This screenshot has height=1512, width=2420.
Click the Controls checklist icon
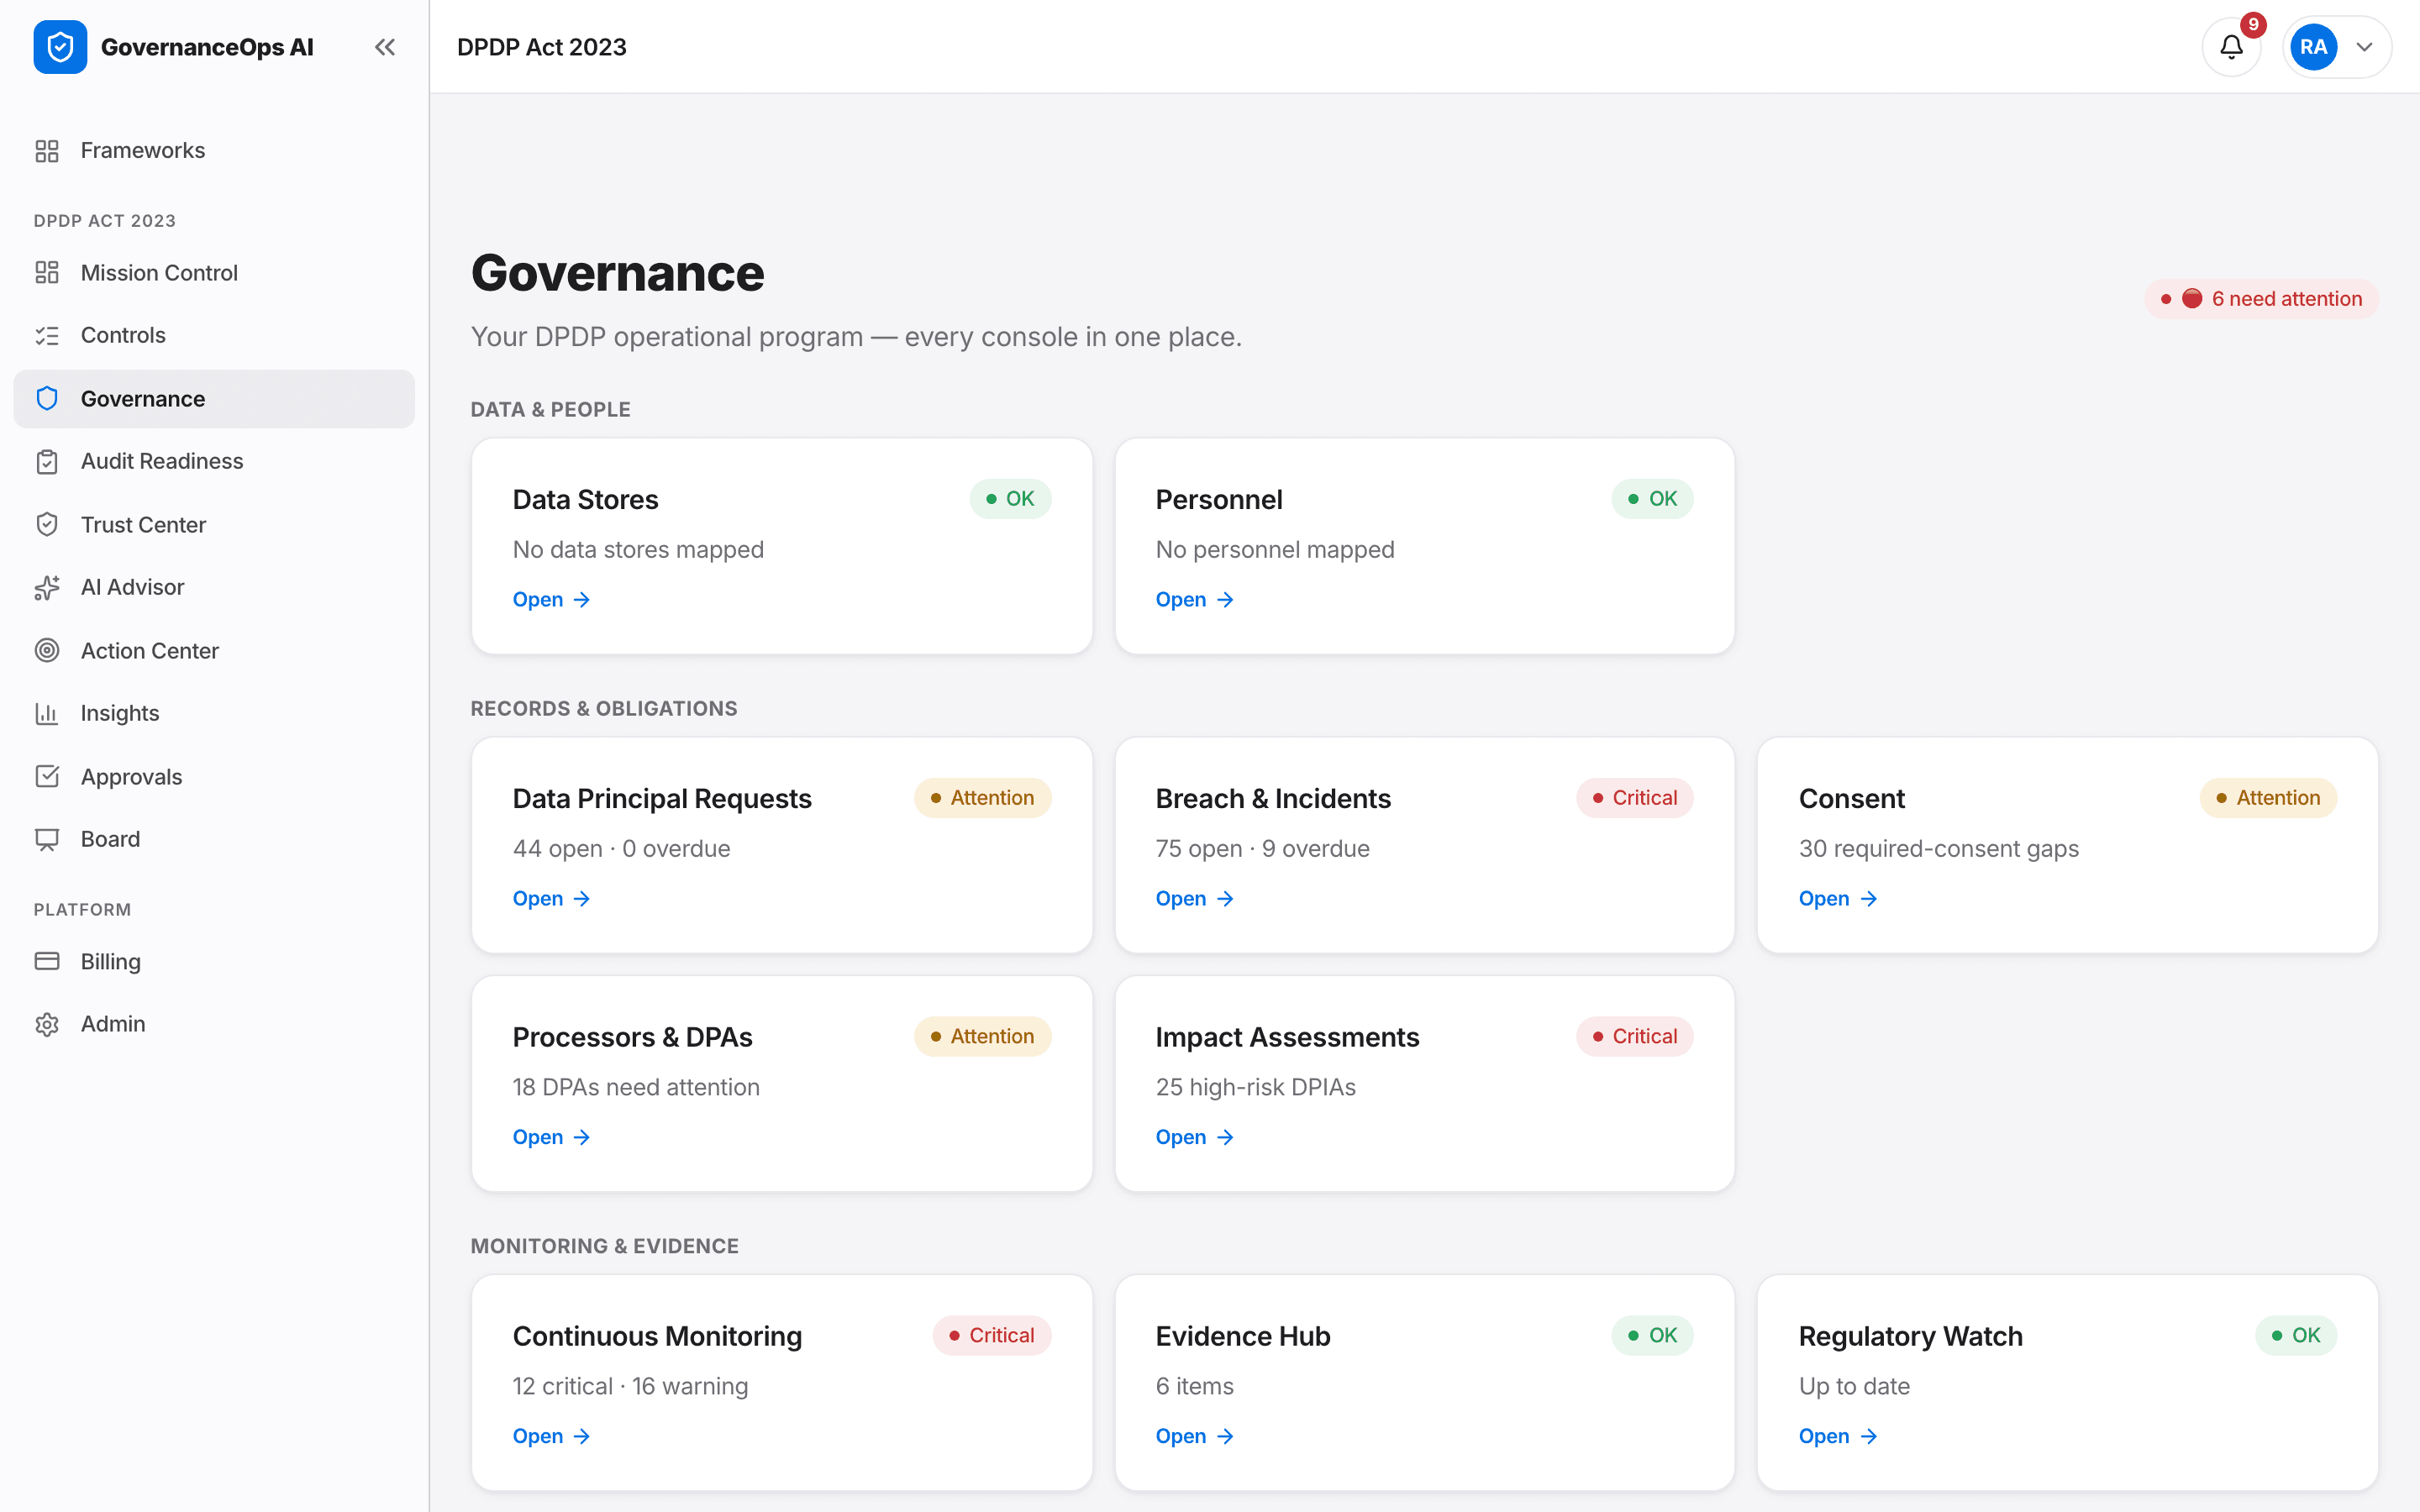[47, 335]
